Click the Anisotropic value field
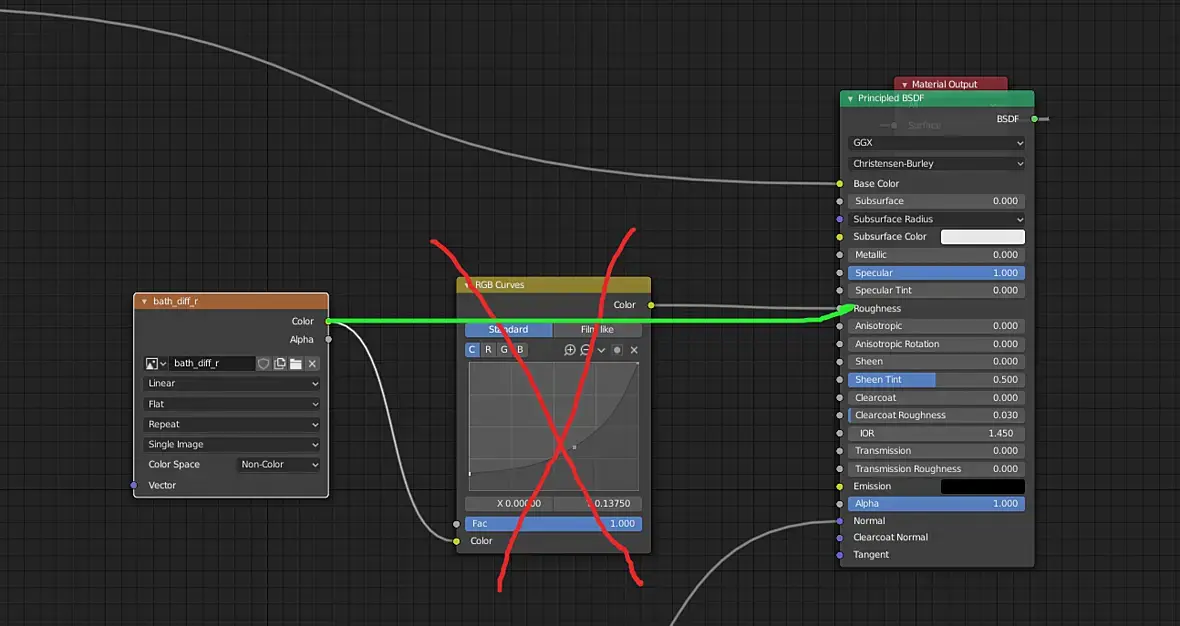This screenshot has width=1180, height=626. [x=936, y=326]
